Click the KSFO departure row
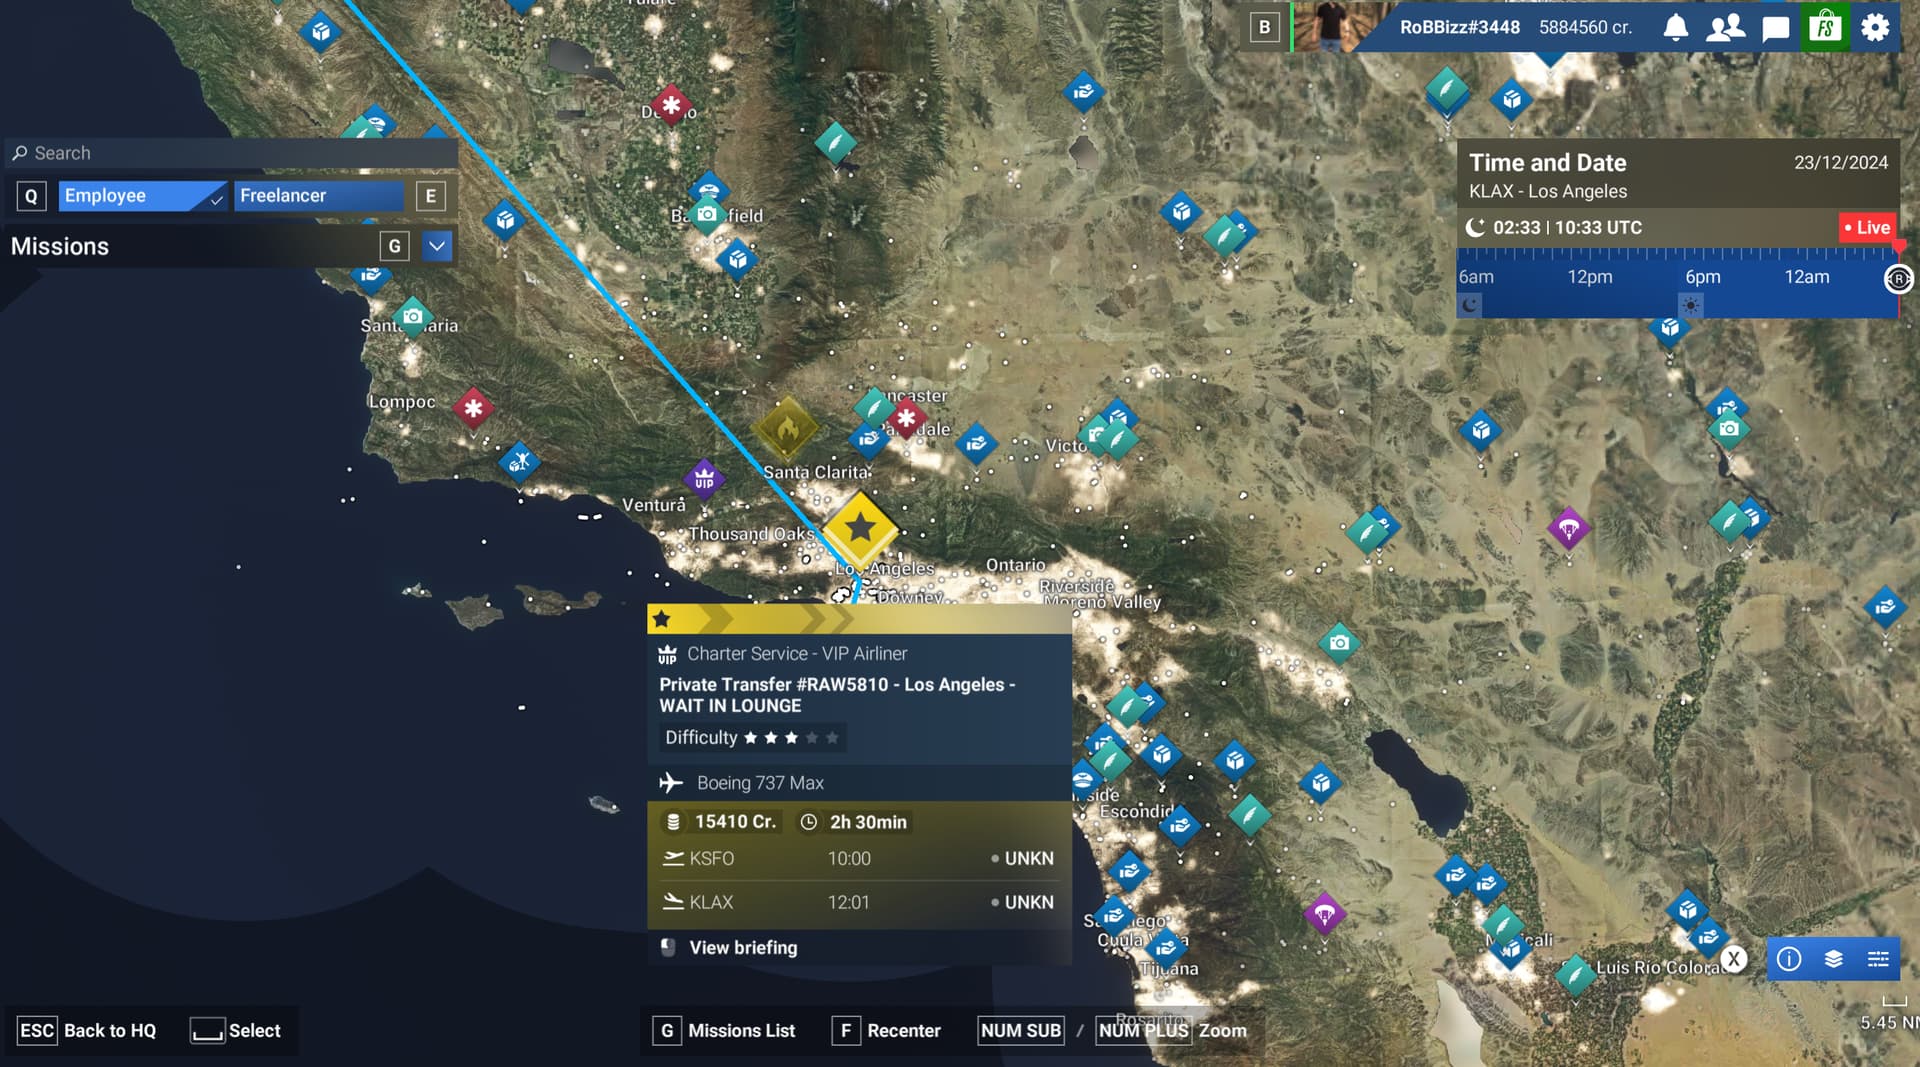Image resolution: width=1920 pixels, height=1067 pixels. coord(859,858)
